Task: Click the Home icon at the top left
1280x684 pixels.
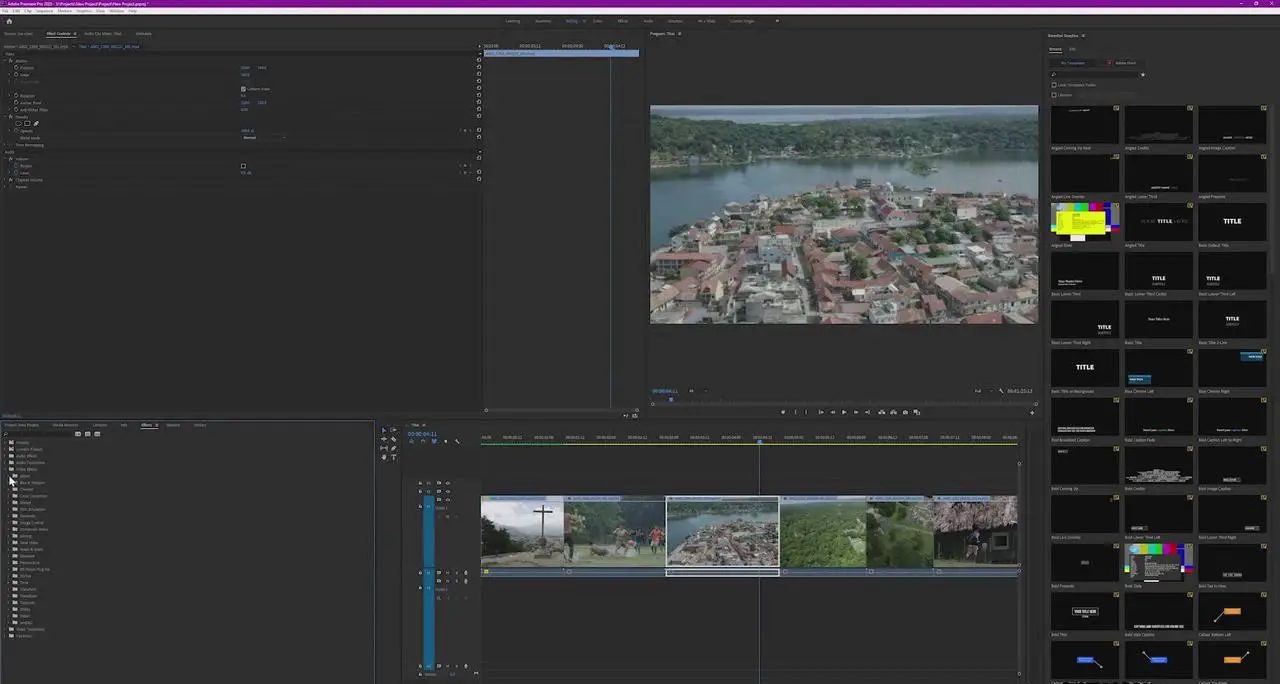Action: [x=9, y=20]
